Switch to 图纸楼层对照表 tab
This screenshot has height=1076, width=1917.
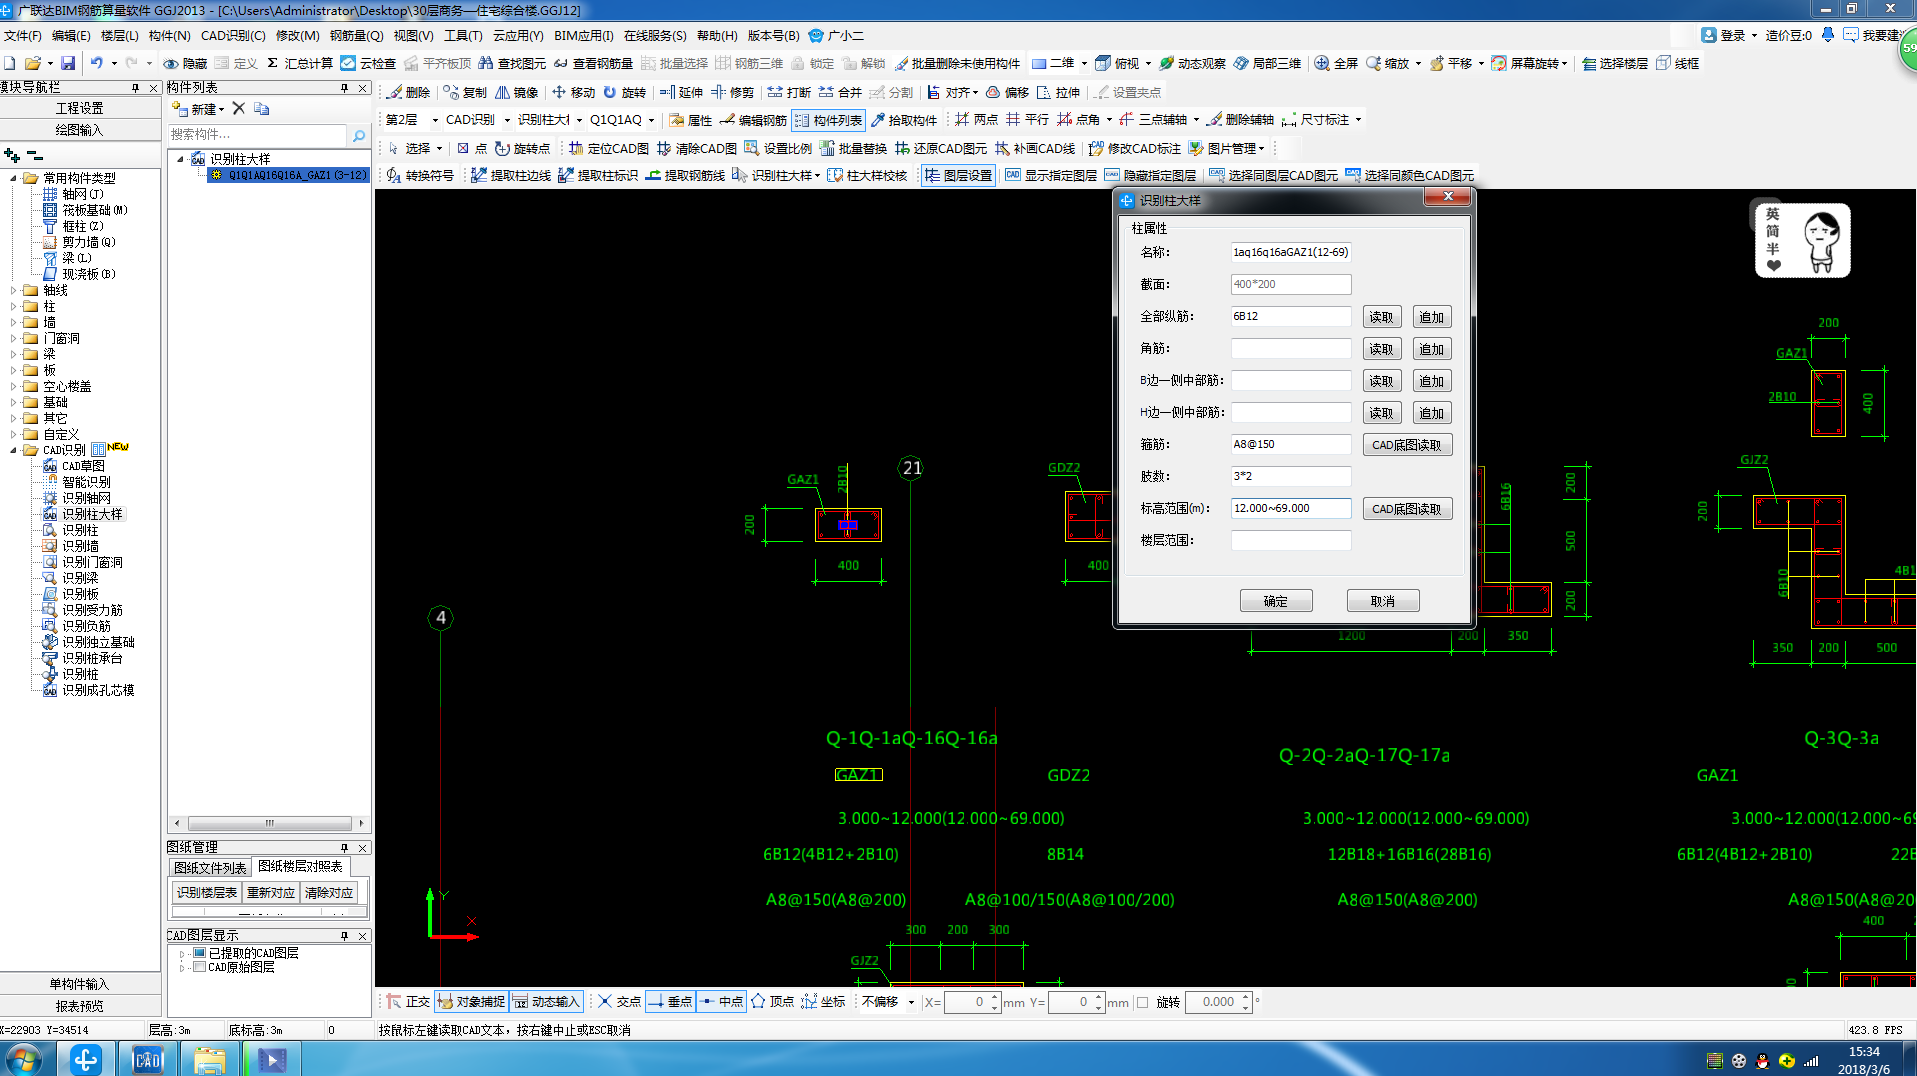(x=300, y=866)
